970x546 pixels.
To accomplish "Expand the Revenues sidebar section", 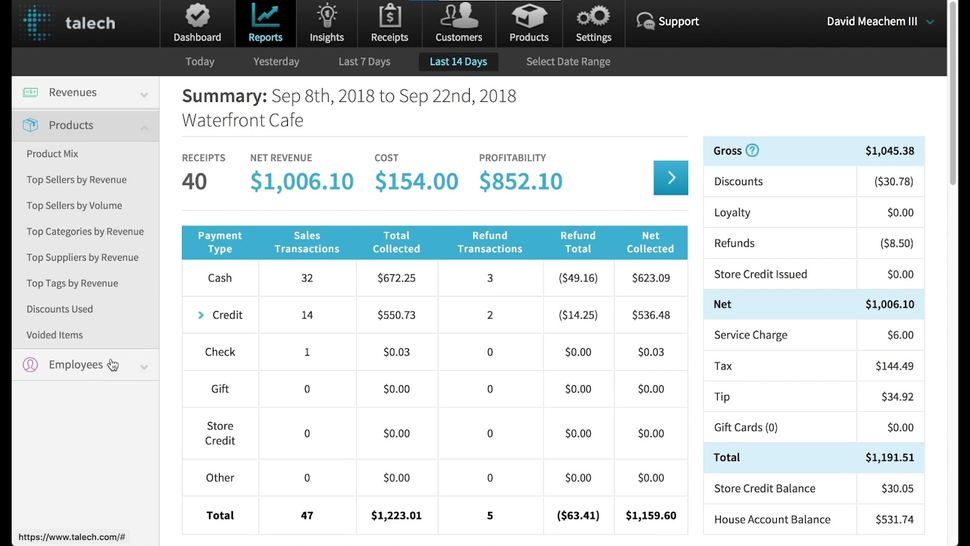I will (x=85, y=93).
